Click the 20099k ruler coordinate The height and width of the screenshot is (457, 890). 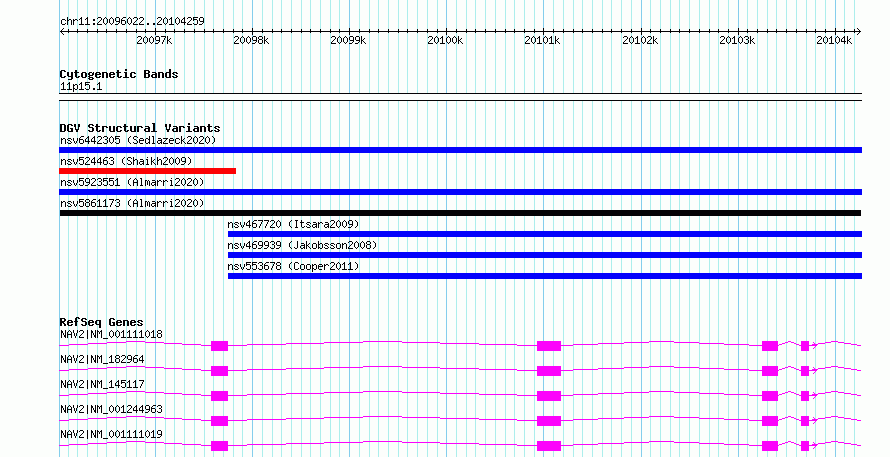point(349,40)
